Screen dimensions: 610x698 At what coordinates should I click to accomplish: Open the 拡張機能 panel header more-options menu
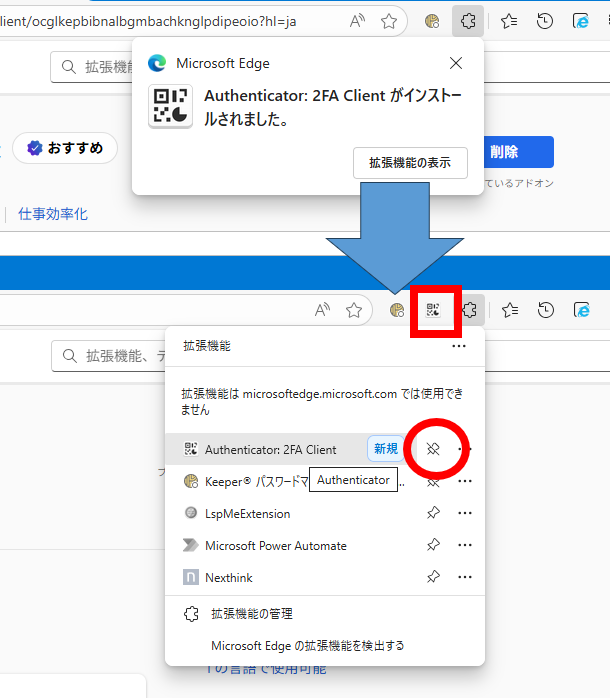459,345
